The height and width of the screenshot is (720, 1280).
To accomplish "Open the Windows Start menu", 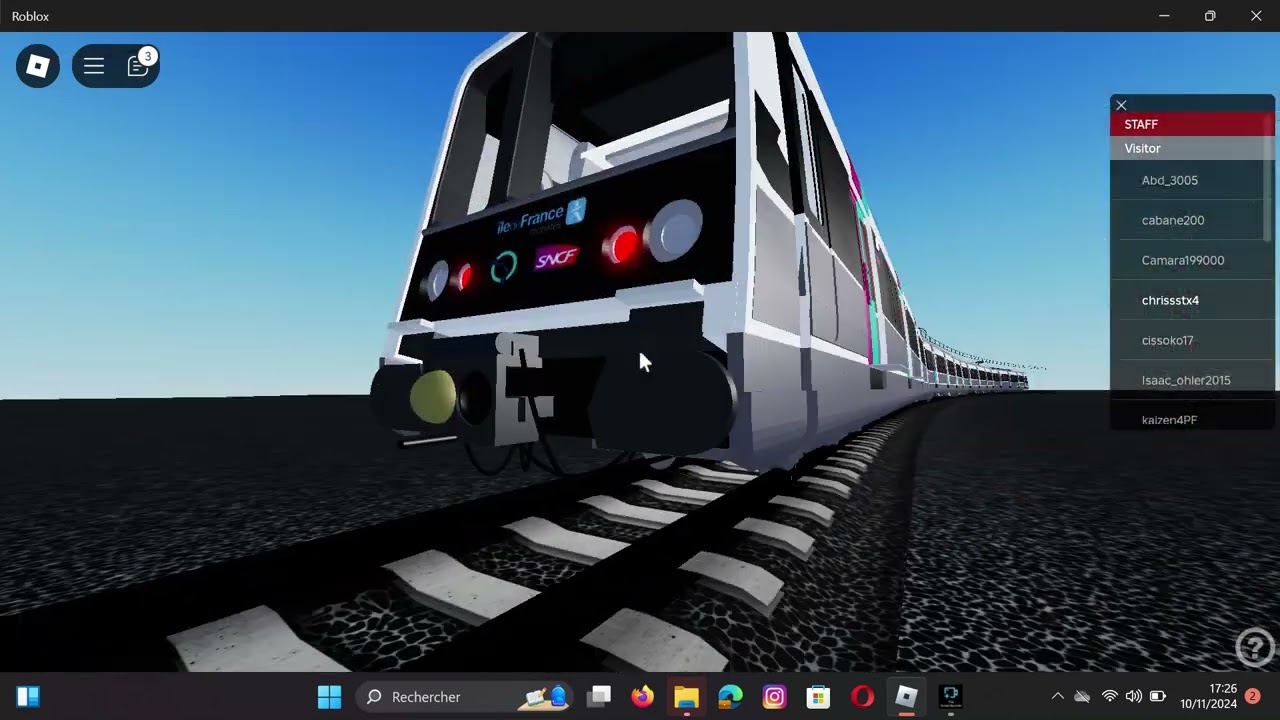I will [x=329, y=696].
